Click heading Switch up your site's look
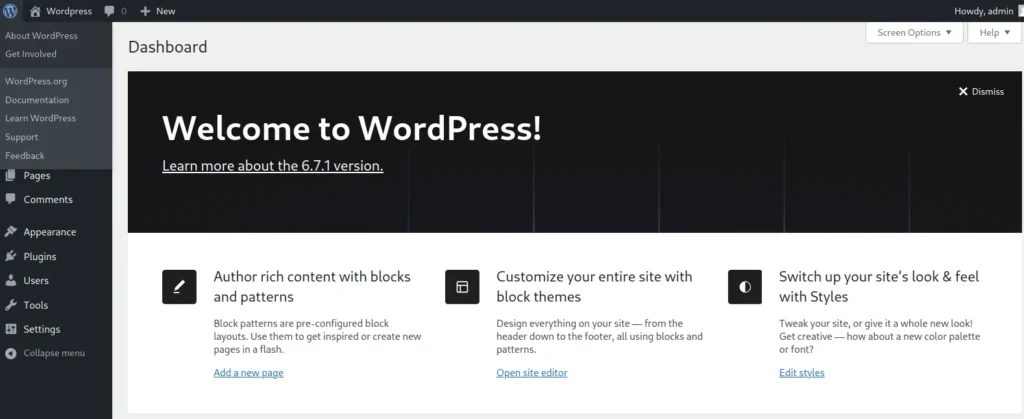This screenshot has height=419, width=1024. point(879,287)
